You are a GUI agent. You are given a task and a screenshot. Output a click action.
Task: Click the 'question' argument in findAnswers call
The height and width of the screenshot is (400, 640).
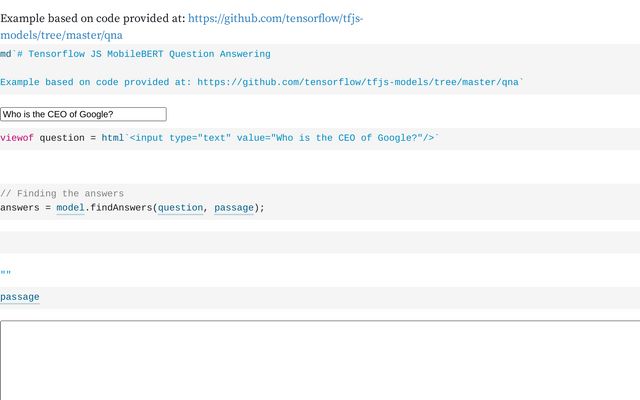[x=181, y=208]
